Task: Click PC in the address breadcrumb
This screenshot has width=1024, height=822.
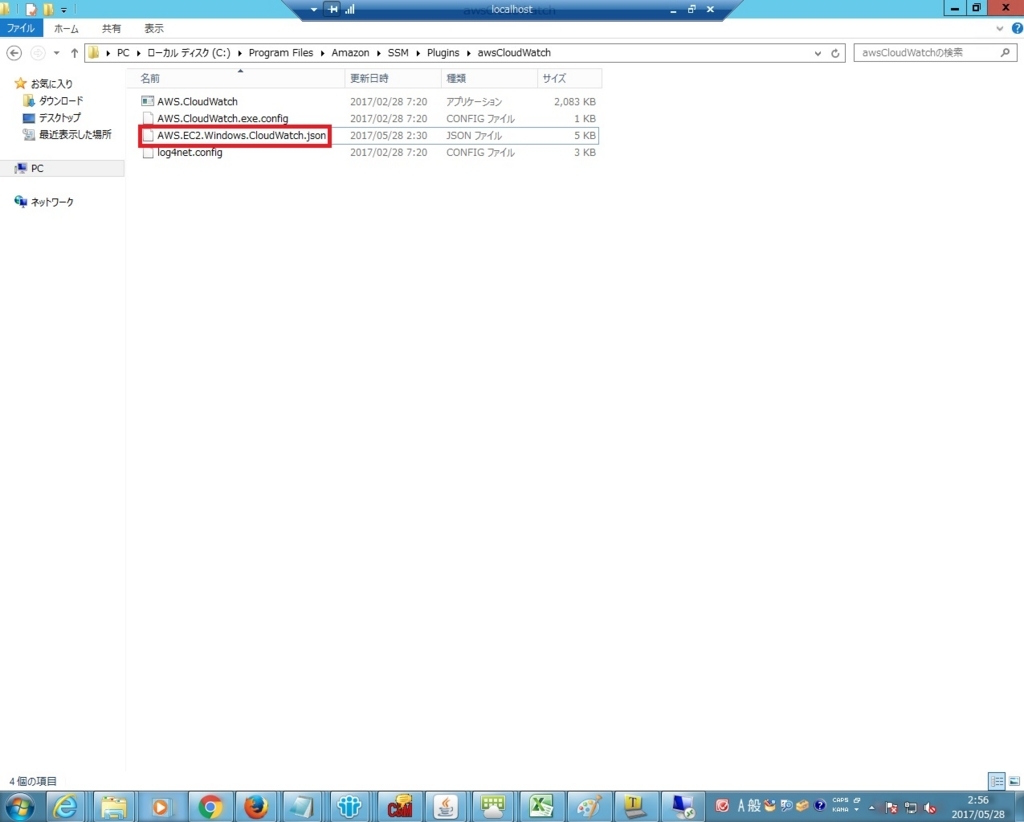Action: point(123,53)
